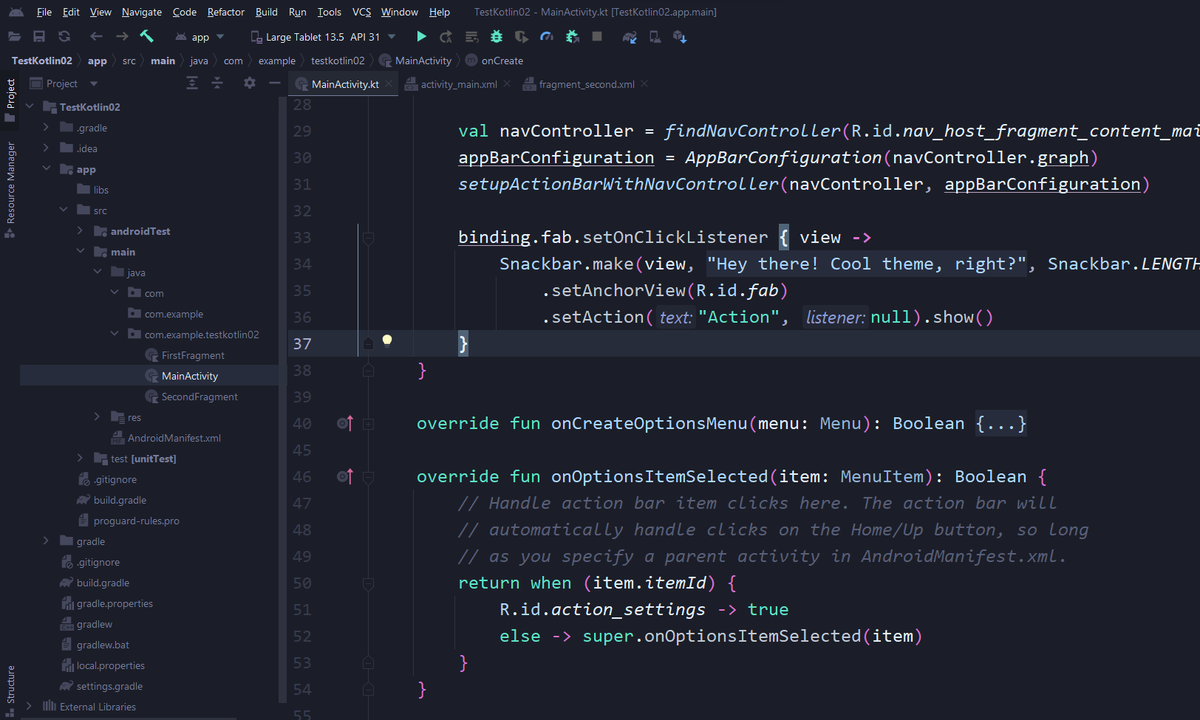Click the light bulb intention icon on line 37
This screenshot has width=1200, height=720.
click(x=387, y=340)
